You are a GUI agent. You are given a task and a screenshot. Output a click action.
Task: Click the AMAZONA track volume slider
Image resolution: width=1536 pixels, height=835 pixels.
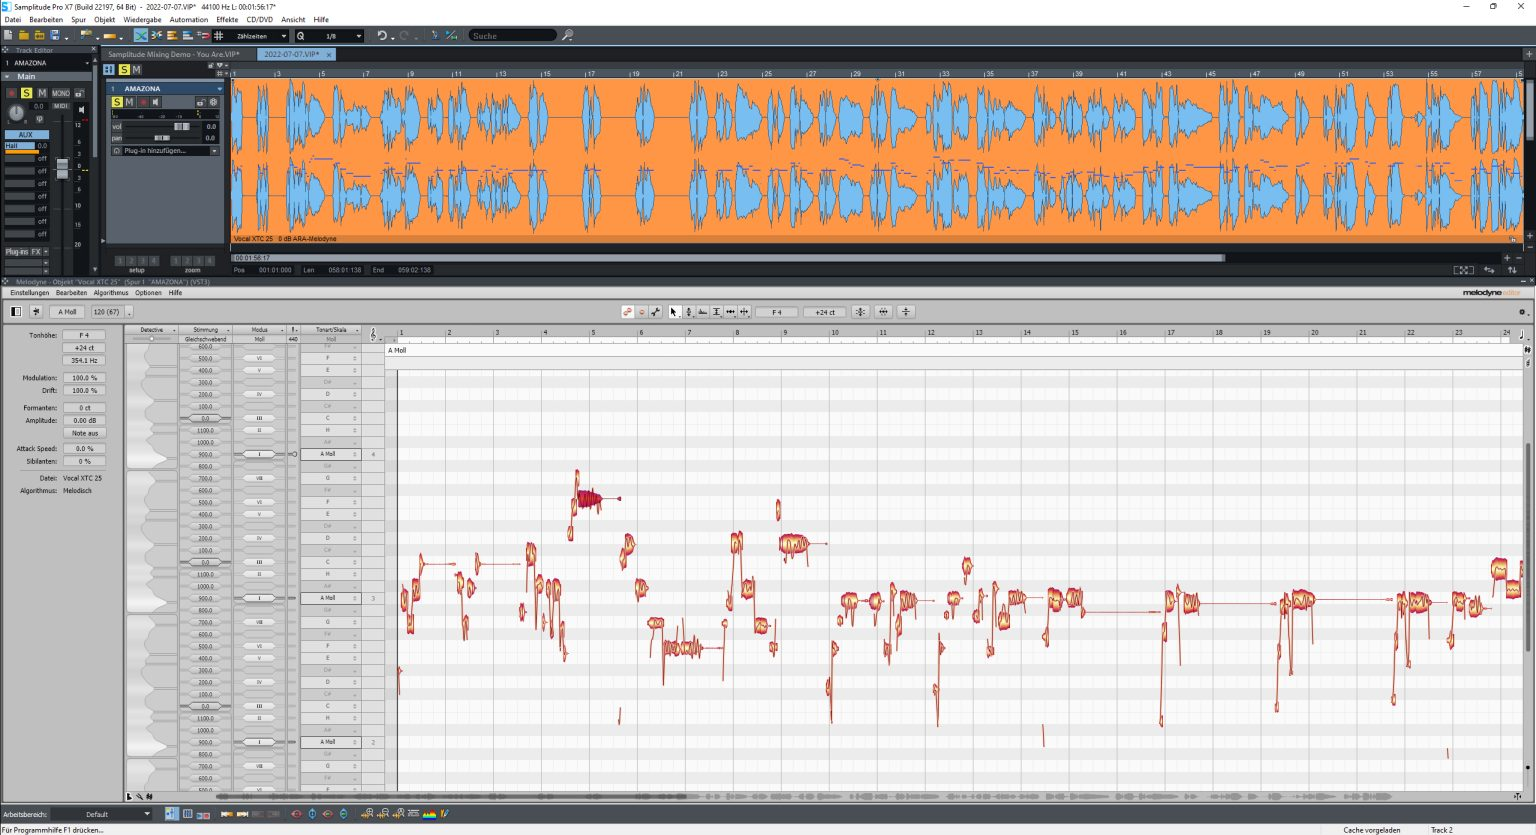click(181, 127)
